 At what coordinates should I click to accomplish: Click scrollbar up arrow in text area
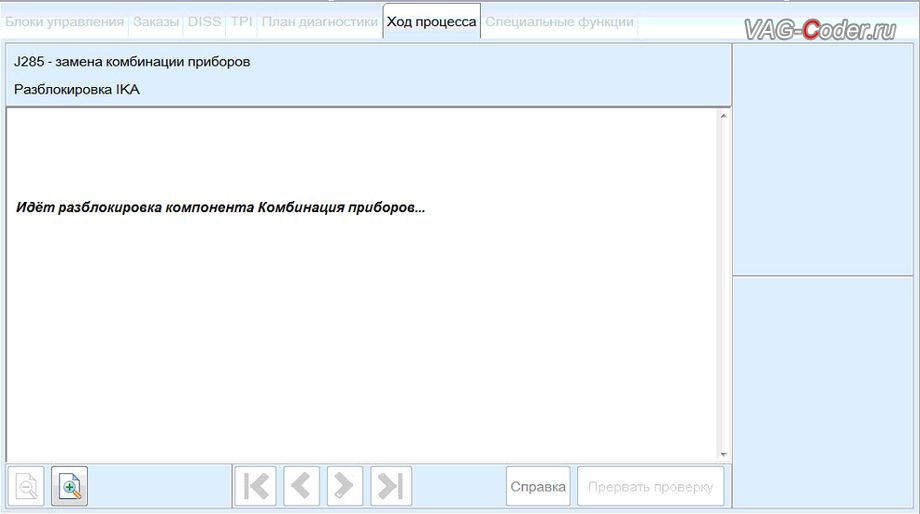pos(723,116)
